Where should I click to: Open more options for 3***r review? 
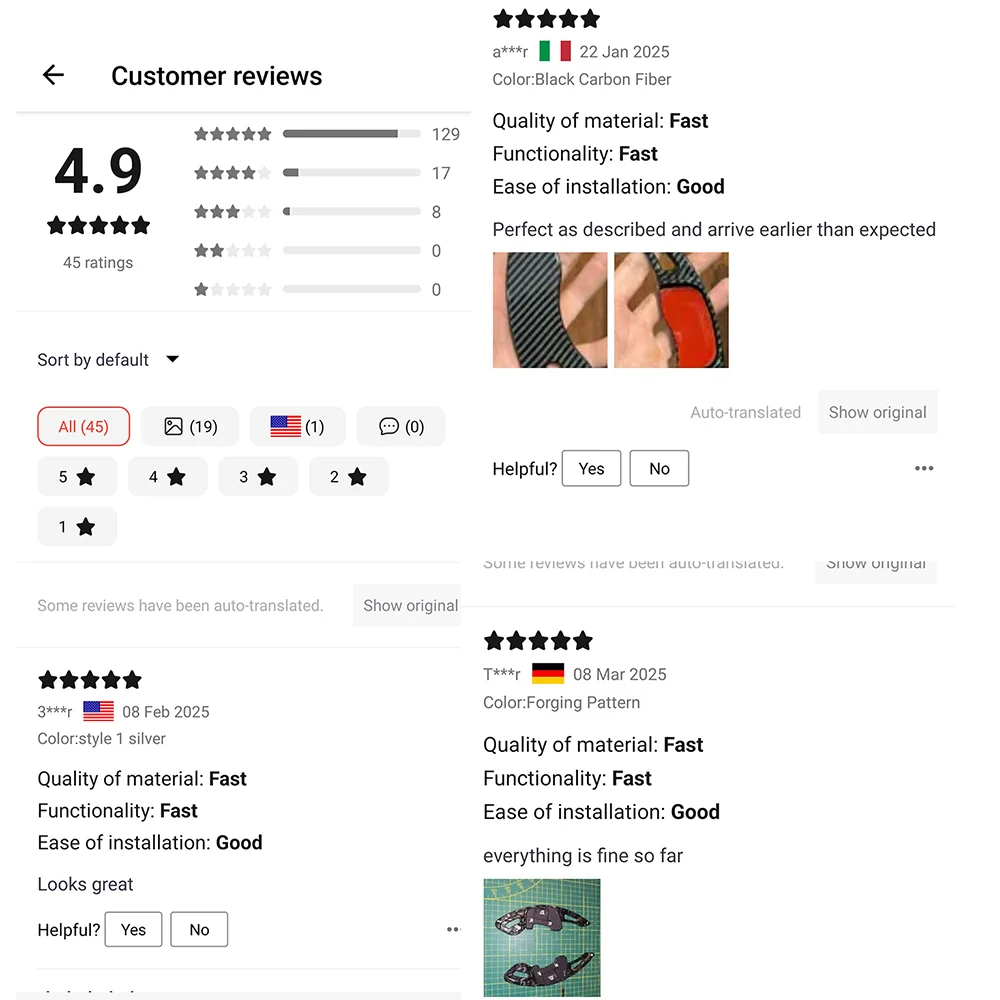click(453, 929)
